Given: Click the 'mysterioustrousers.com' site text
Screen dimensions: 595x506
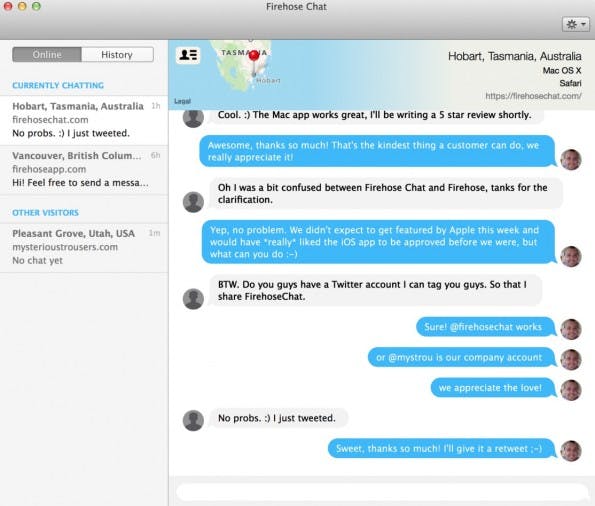Looking at the screenshot, I should [65, 247].
